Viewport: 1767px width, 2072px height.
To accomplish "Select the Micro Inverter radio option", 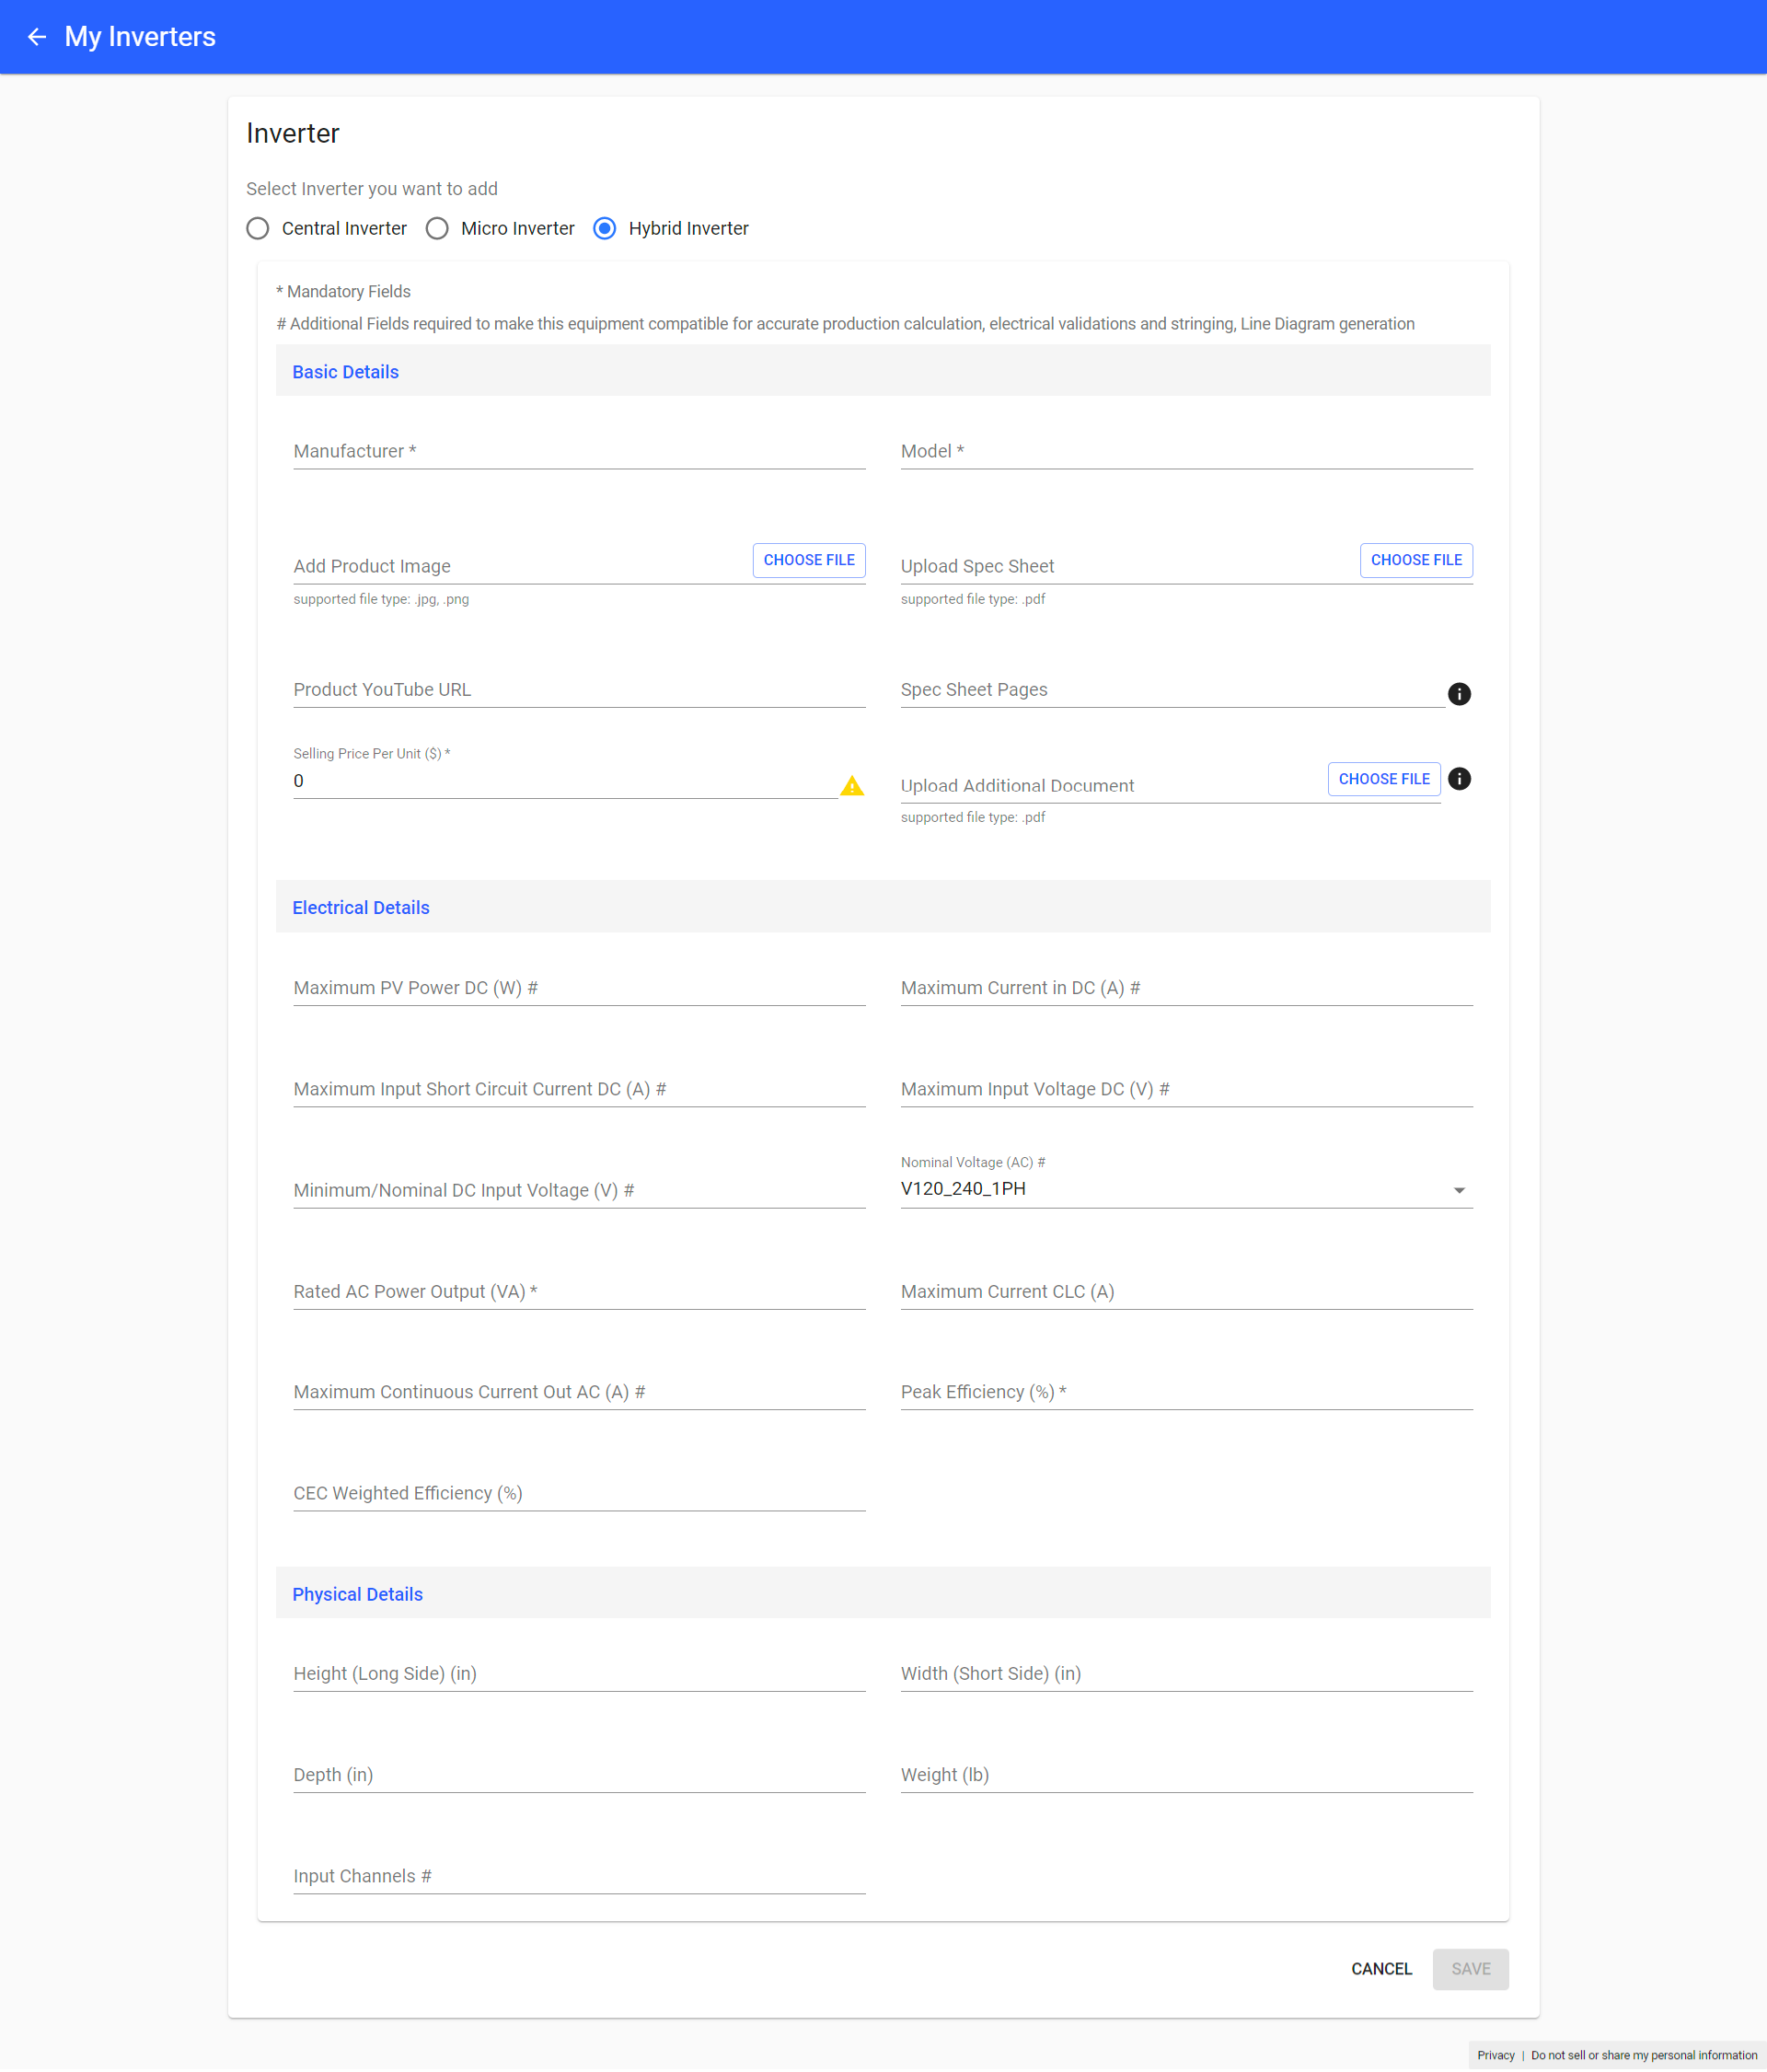I will pos(437,228).
